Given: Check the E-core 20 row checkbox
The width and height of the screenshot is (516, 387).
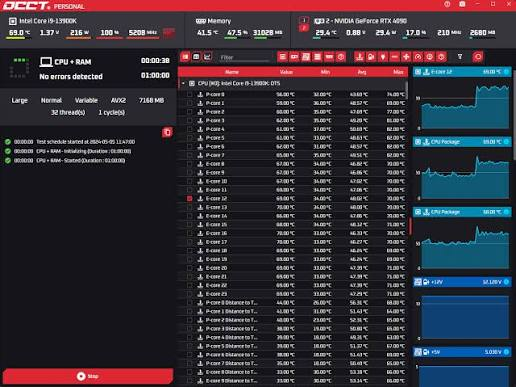Looking at the screenshot, I should [x=190, y=268].
